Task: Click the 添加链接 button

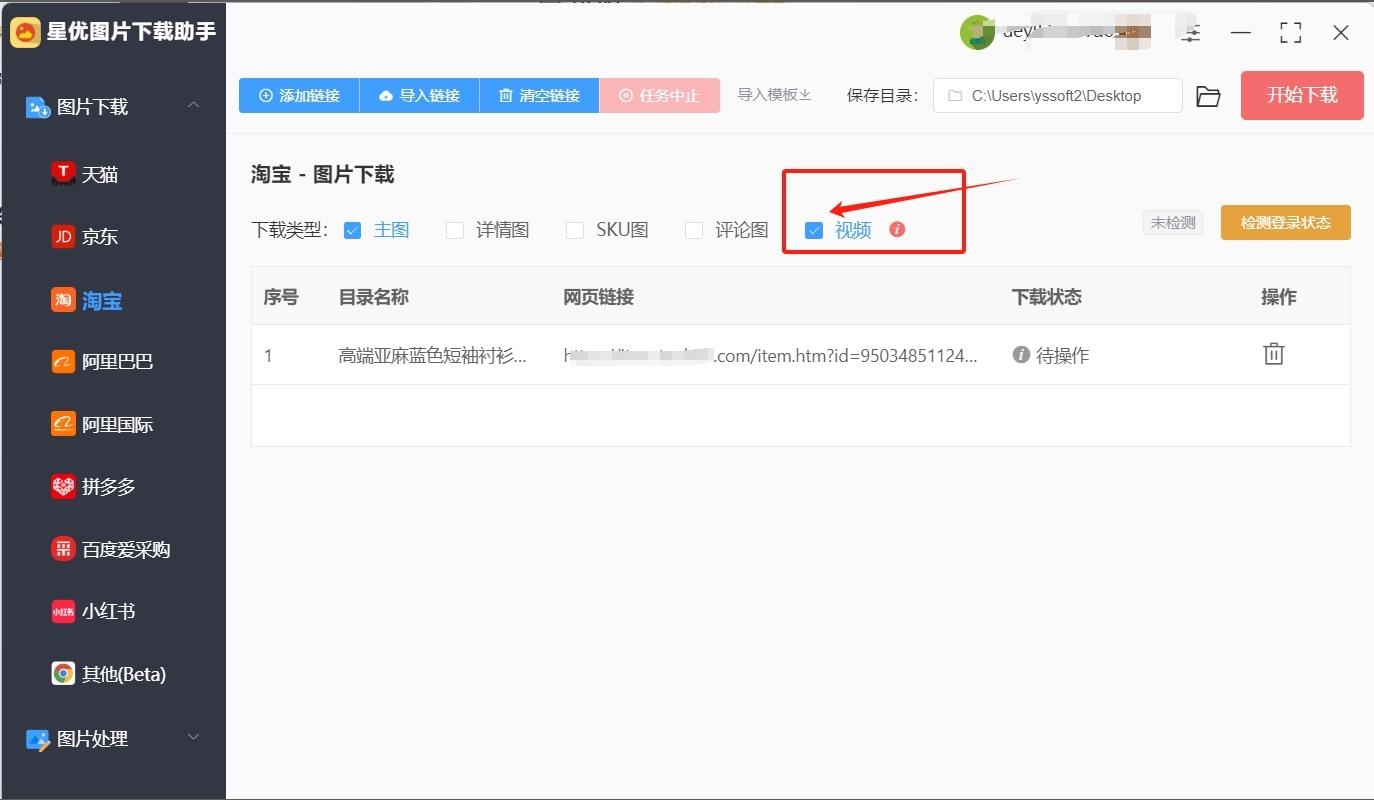Action: (x=299, y=96)
